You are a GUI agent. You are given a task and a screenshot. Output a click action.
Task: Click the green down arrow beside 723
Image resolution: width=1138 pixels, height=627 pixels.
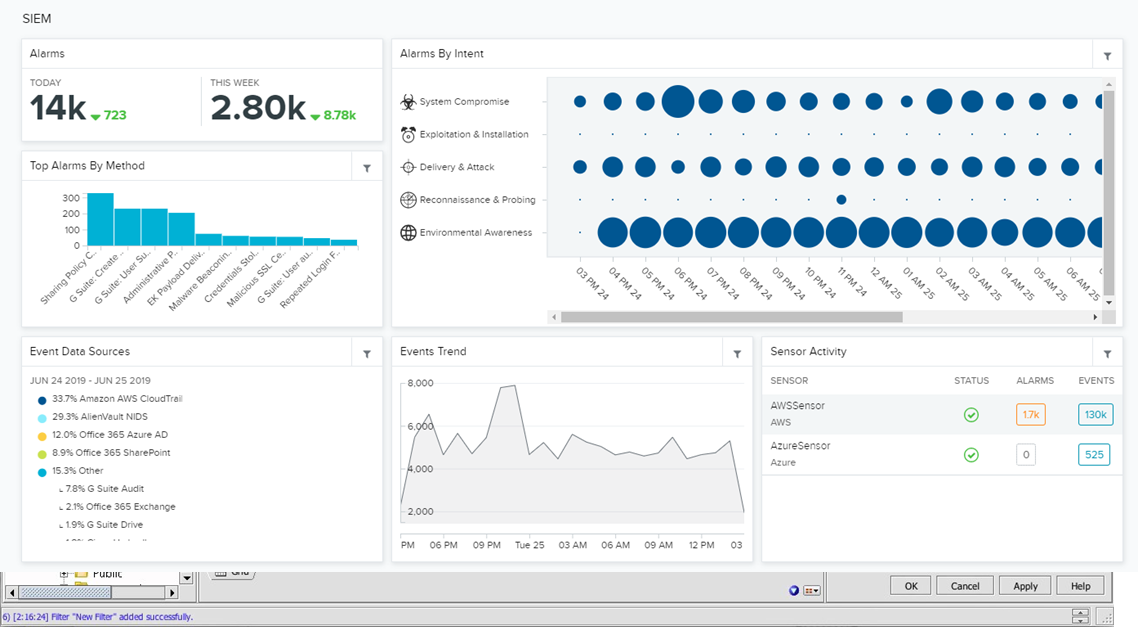[95, 117]
